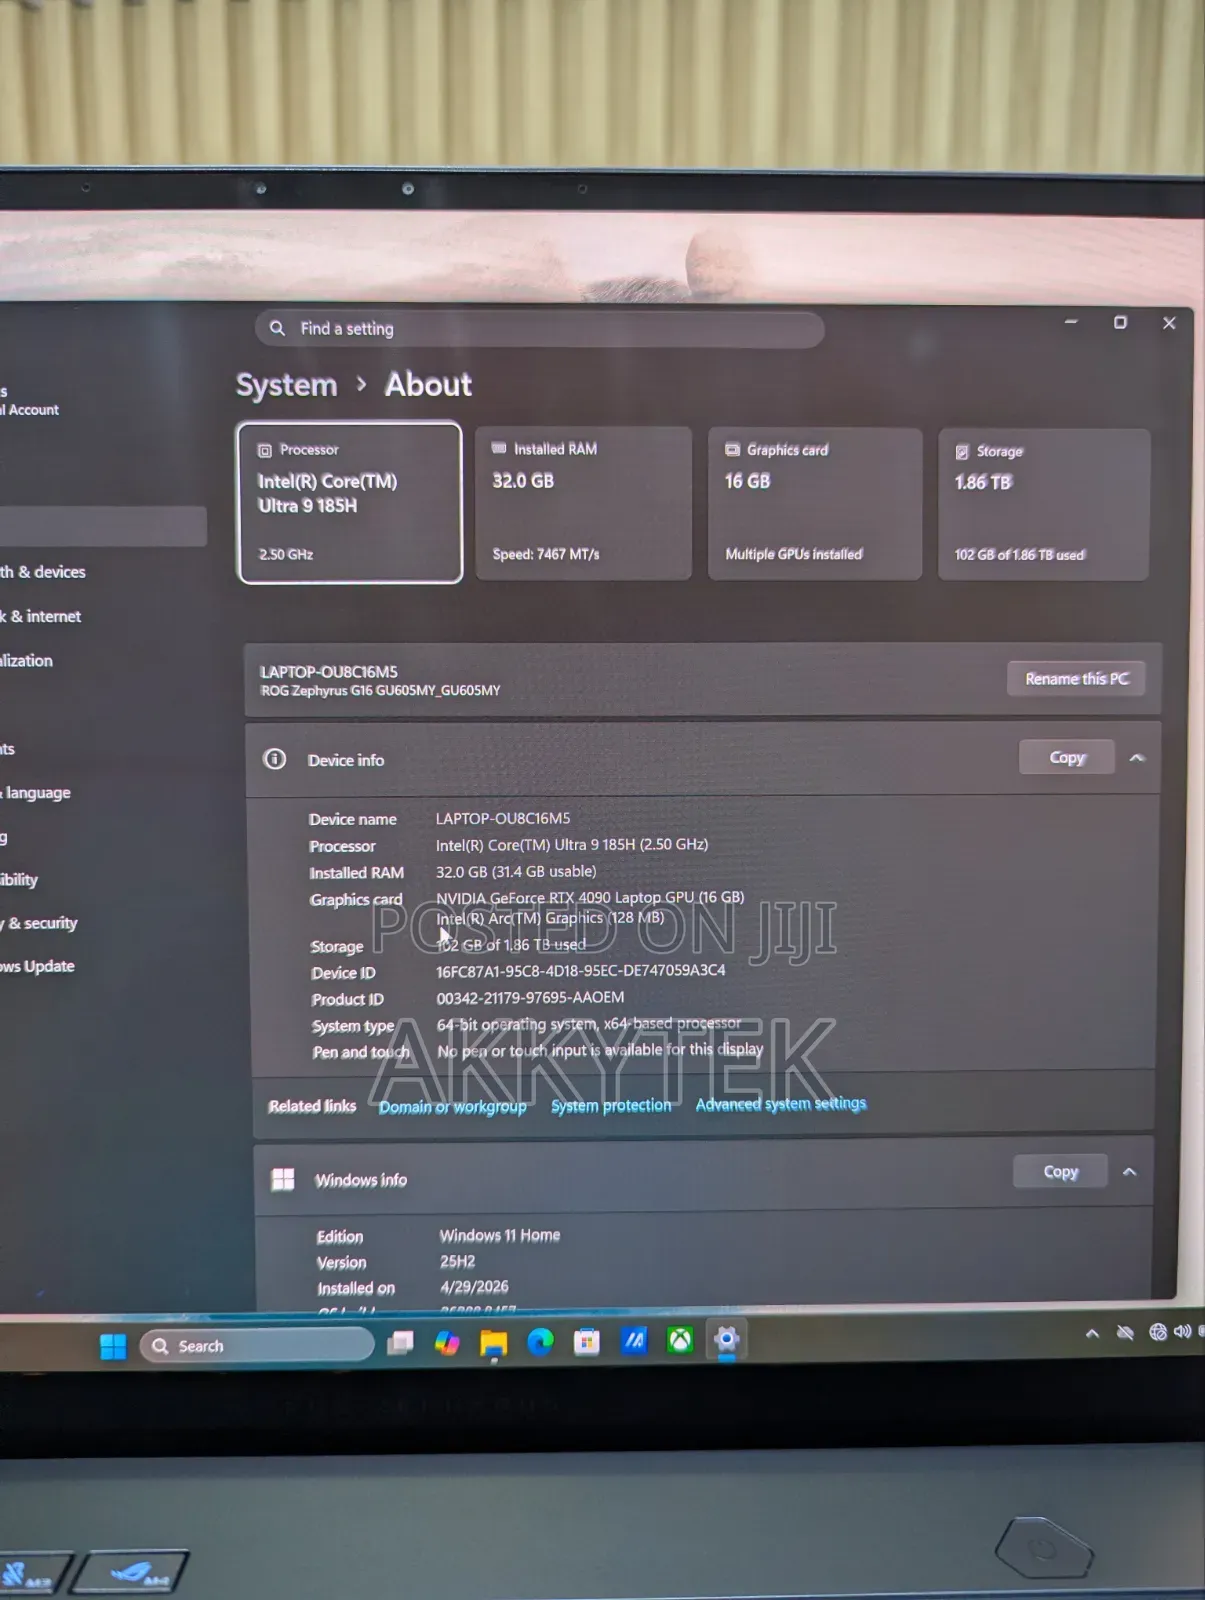The image size is (1205, 1600).
Task: Select the Processor summary card
Action: tap(350, 502)
